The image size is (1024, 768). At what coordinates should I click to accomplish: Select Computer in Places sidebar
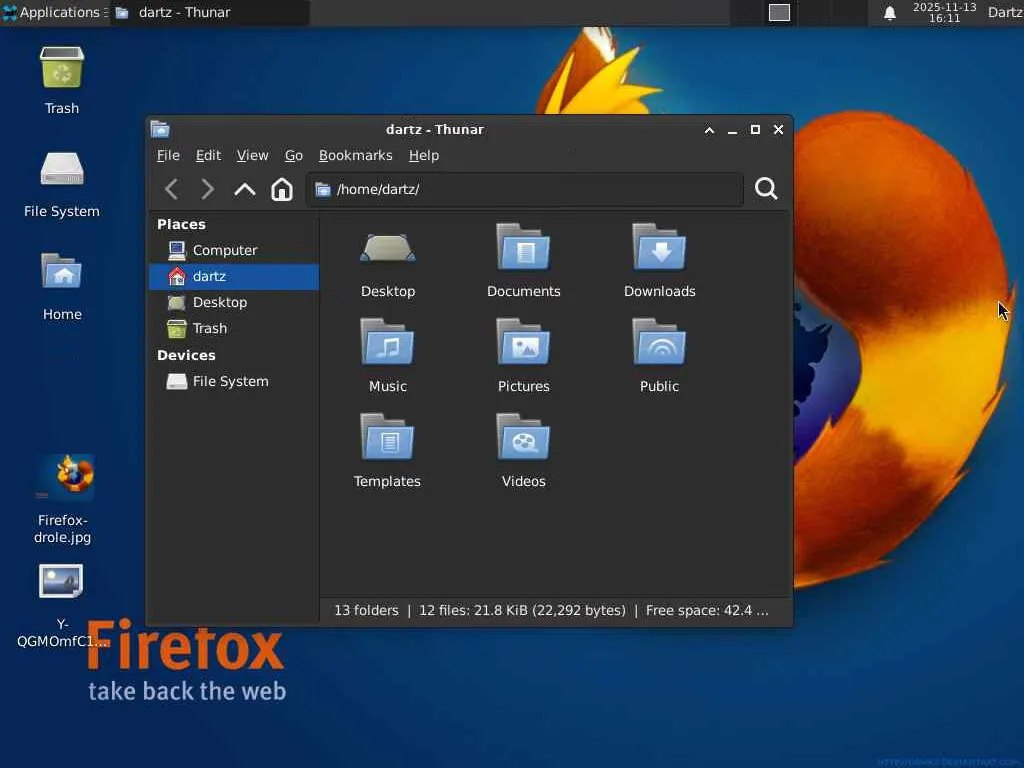[x=234, y=250]
